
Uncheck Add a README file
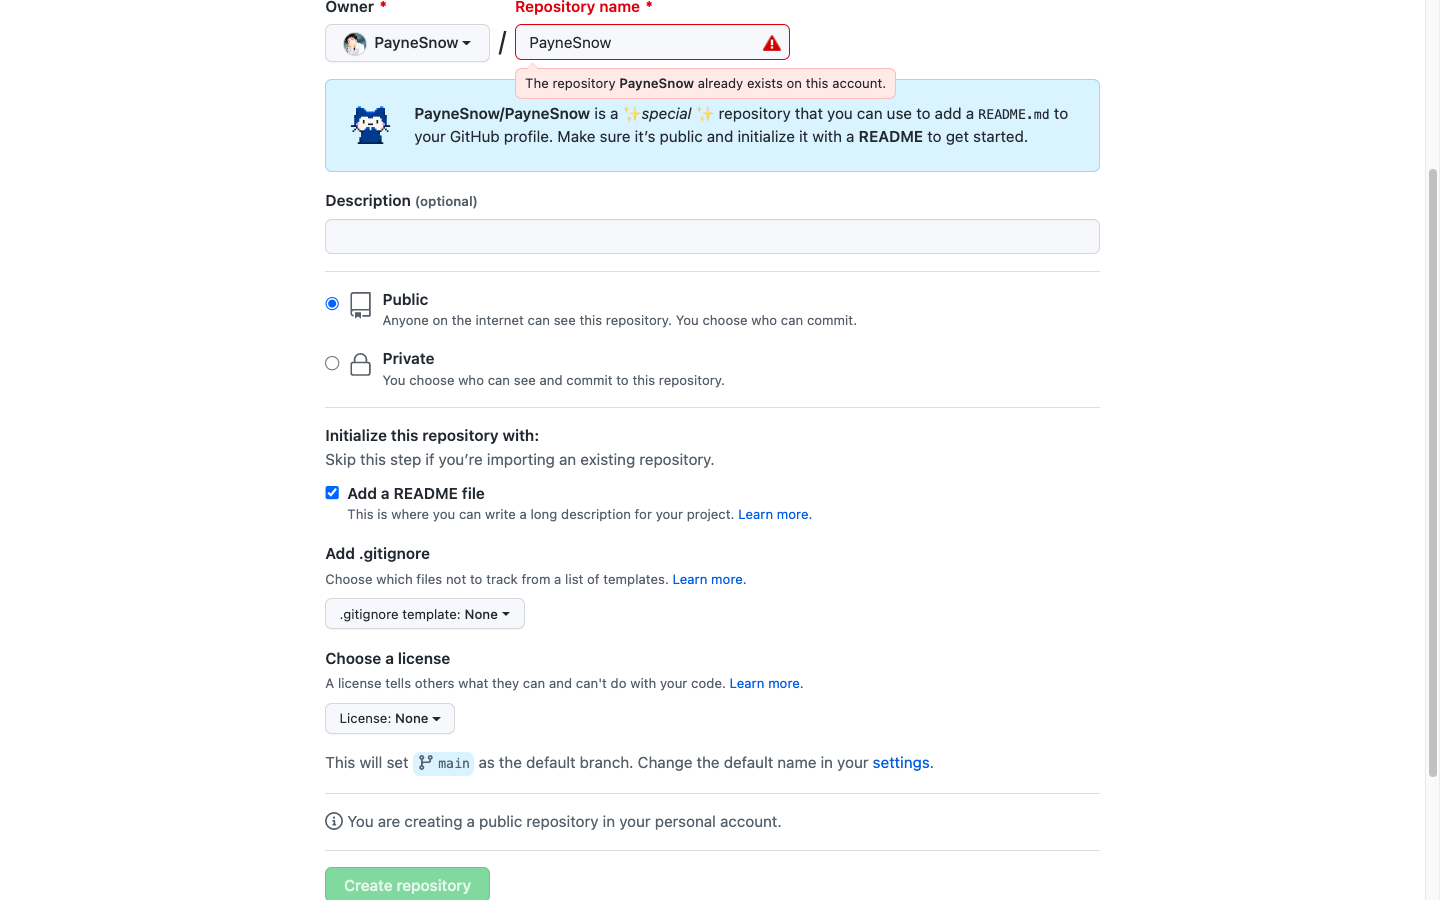coord(332,492)
